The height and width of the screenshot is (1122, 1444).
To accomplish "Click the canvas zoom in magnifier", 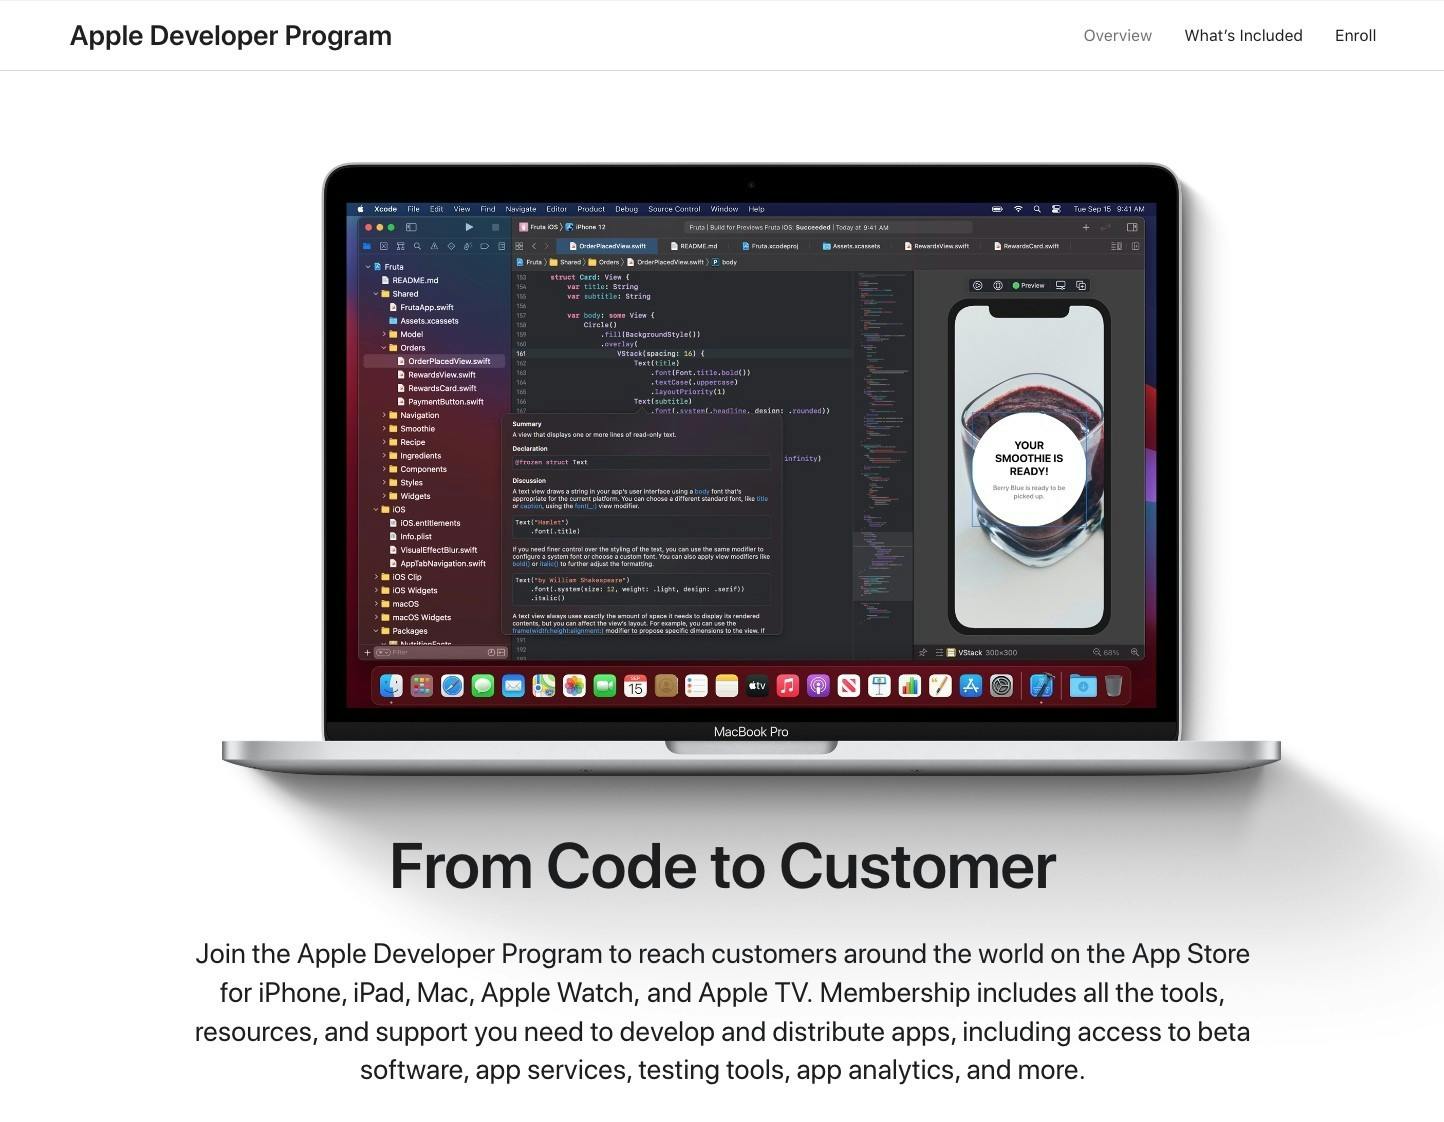I will [x=1135, y=652].
